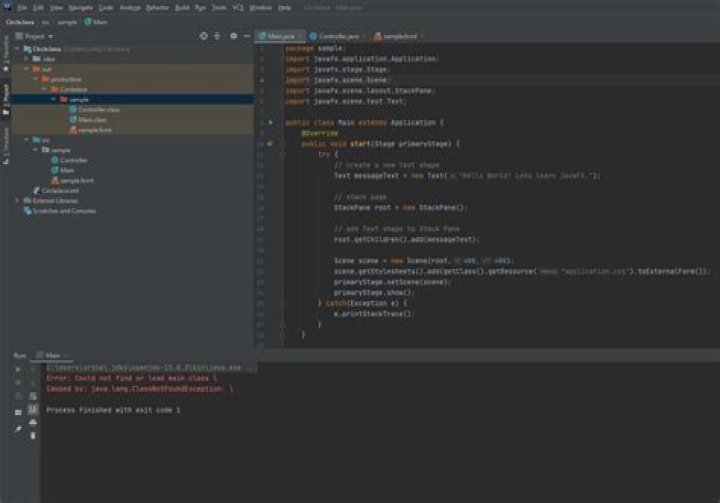Toggle scroll to end icon in Run console
The height and width of the screenshot is (503, 720).
(x=33, y=409)
